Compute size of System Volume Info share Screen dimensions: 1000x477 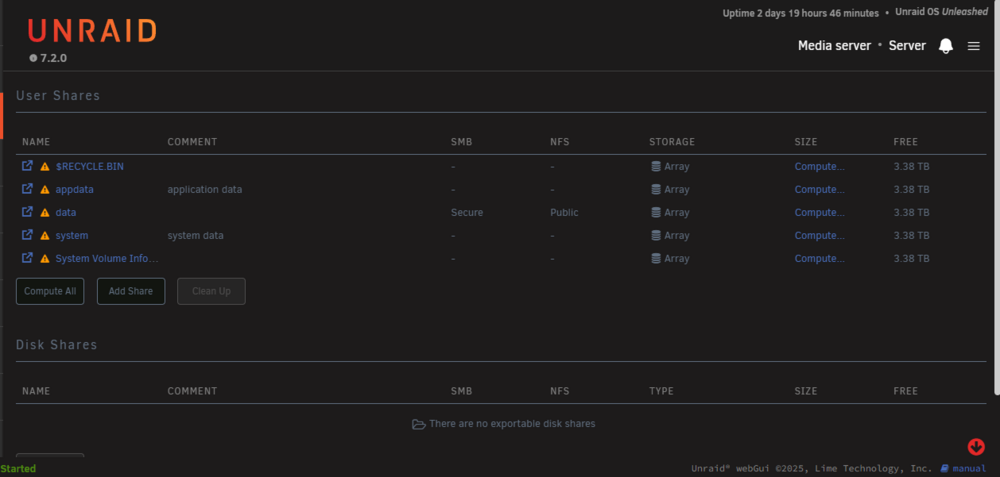tap(820, 258)
